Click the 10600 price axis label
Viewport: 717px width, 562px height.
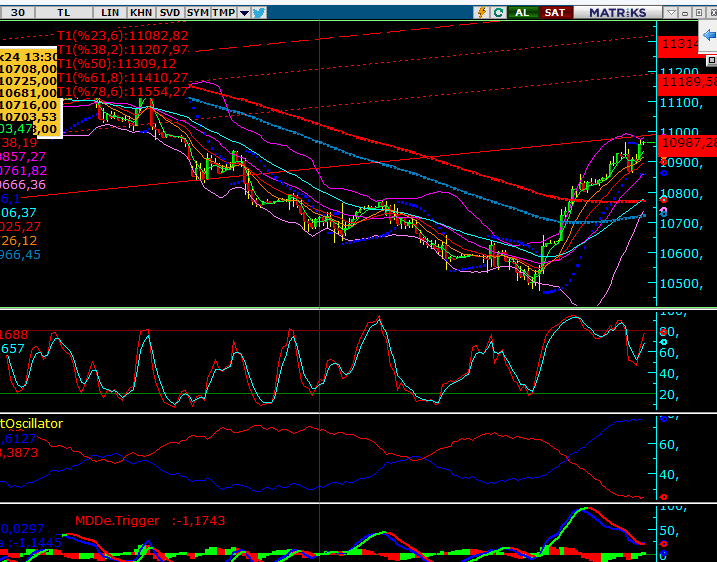680,253
